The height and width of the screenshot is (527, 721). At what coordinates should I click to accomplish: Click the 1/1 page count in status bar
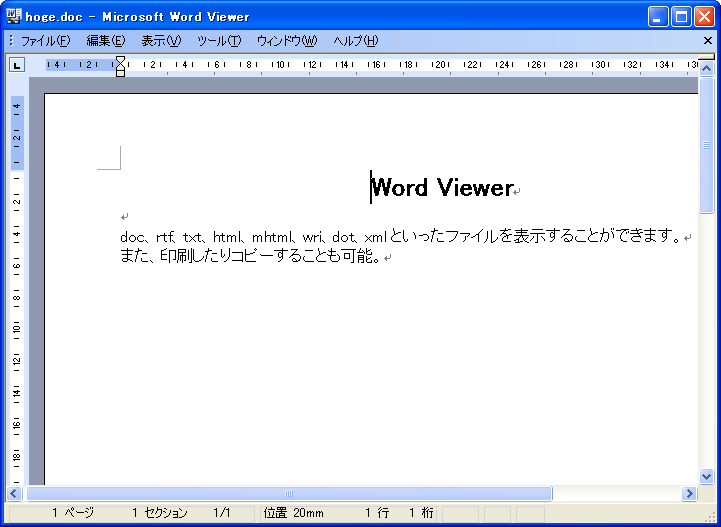222,513
